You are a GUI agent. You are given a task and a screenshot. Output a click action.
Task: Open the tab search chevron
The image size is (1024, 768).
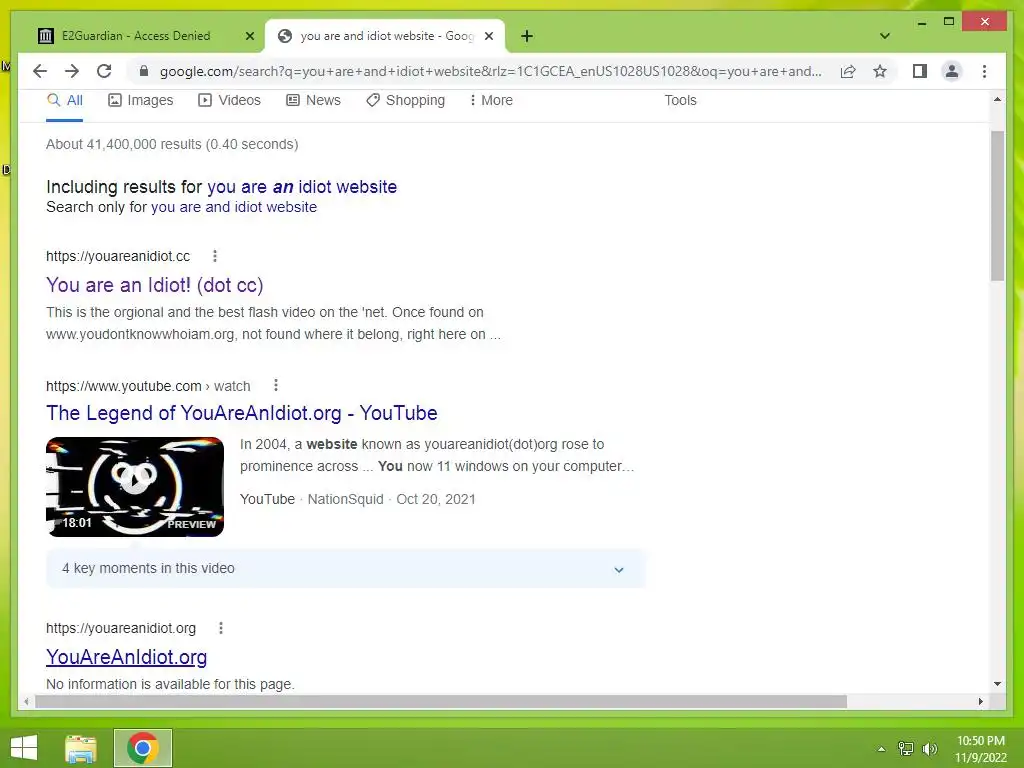point(885,36)
